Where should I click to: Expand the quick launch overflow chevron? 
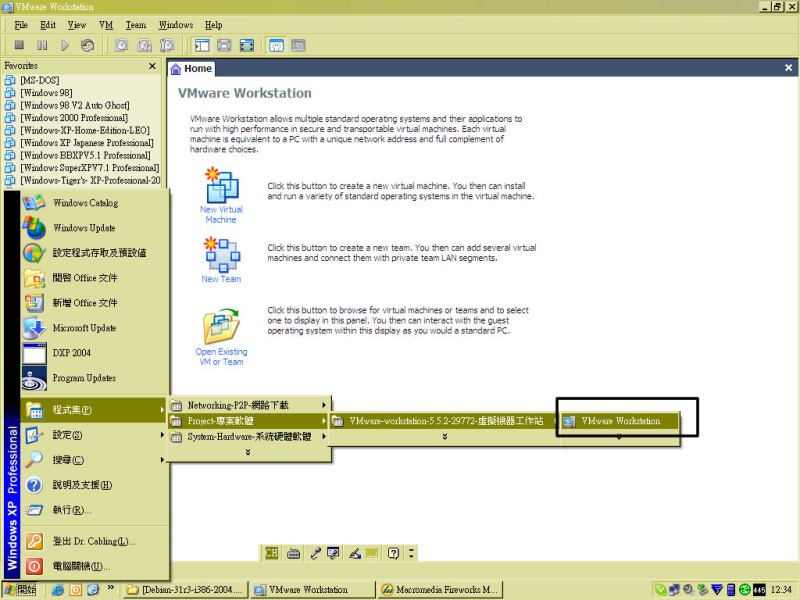tap(111, 588)
